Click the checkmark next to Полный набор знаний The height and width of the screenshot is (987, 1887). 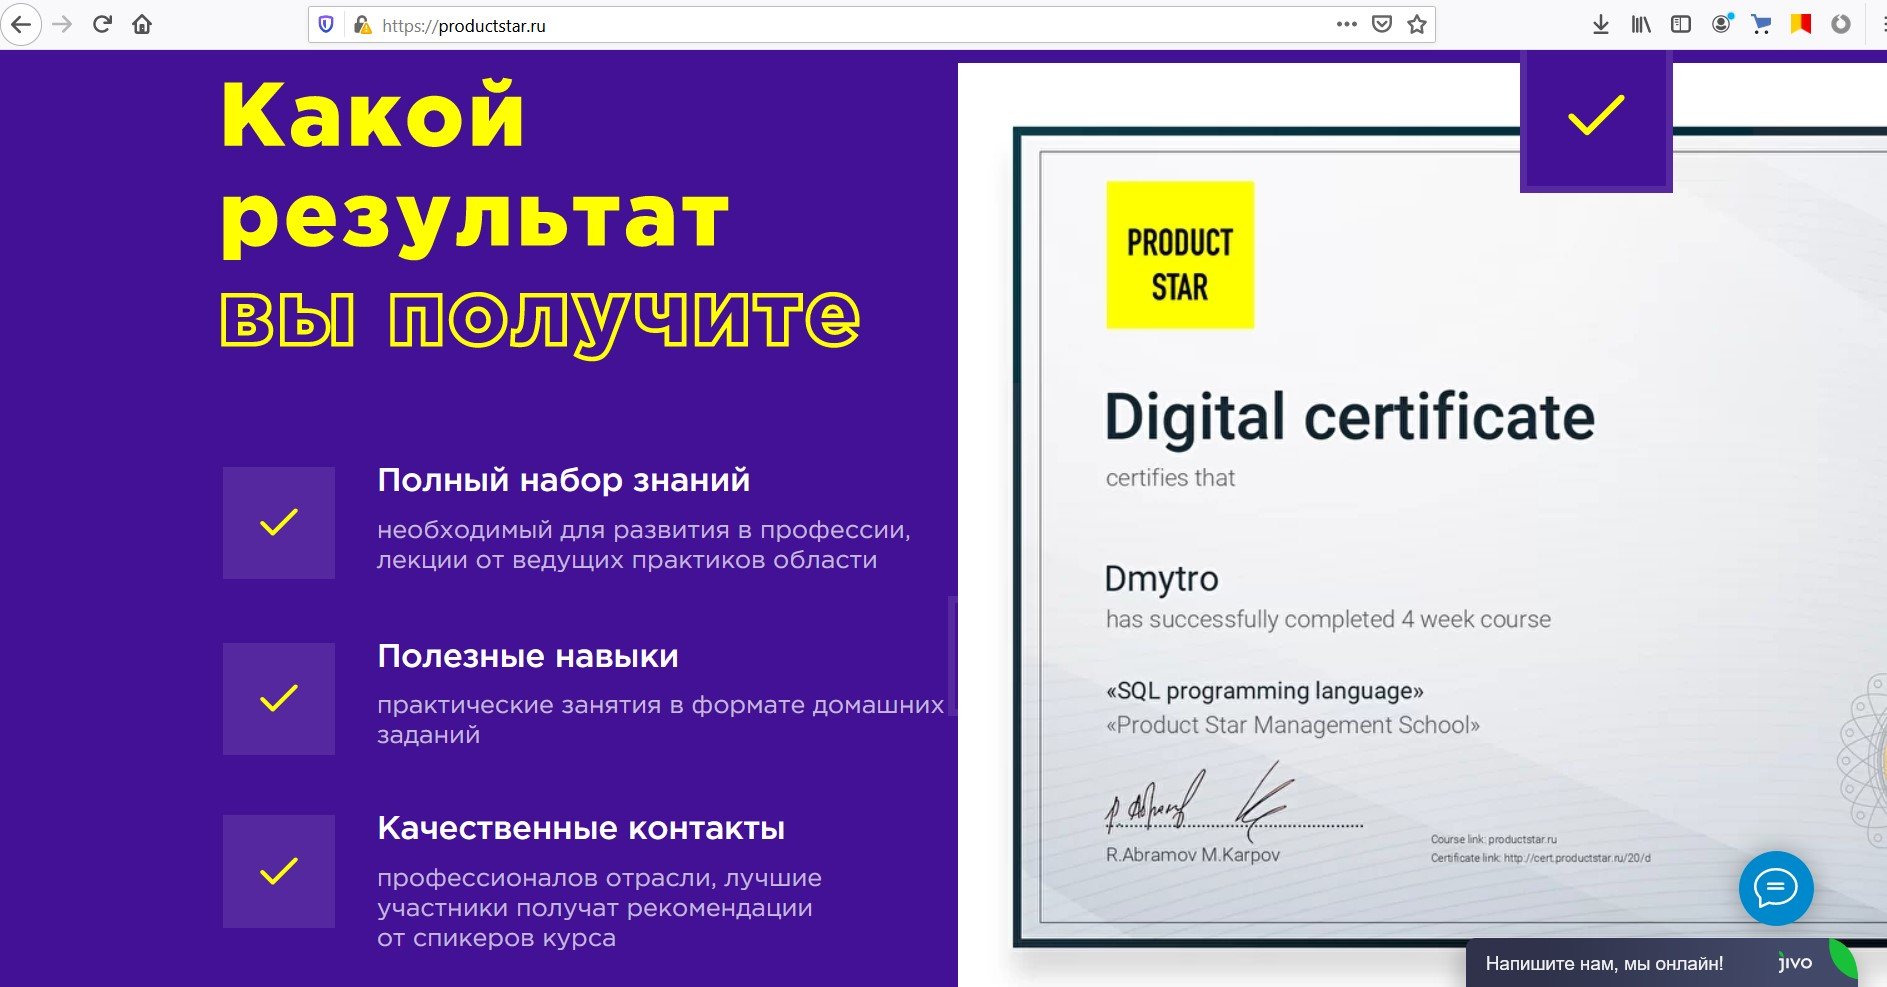[279, 523]
